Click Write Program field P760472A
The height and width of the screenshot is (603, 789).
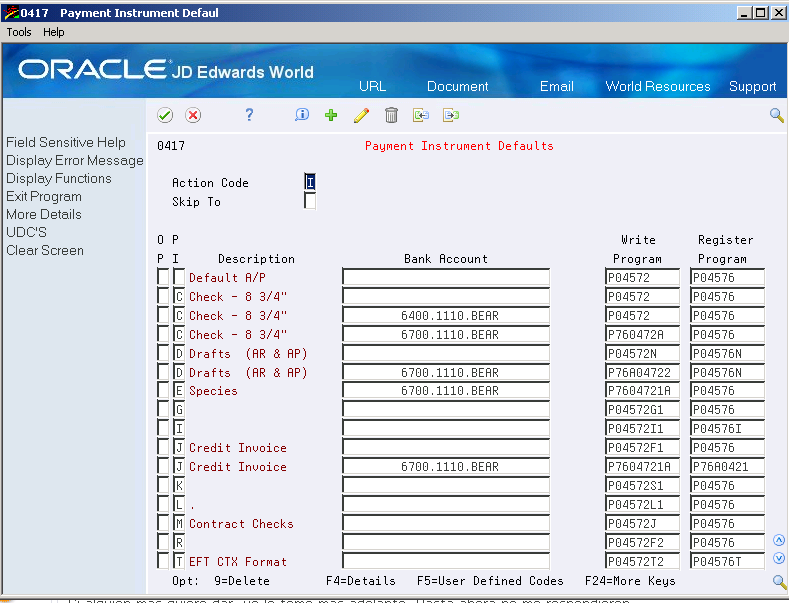coord(642,334)
